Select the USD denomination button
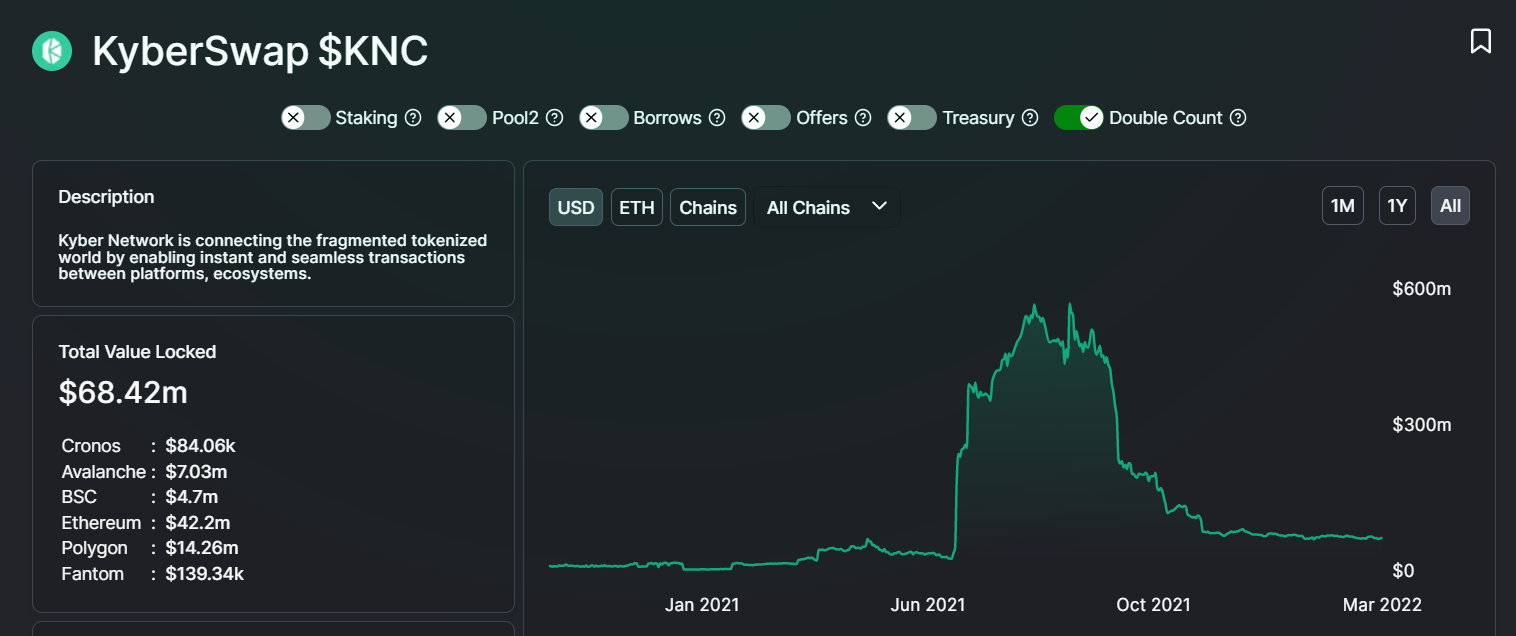 click(576, 207)
